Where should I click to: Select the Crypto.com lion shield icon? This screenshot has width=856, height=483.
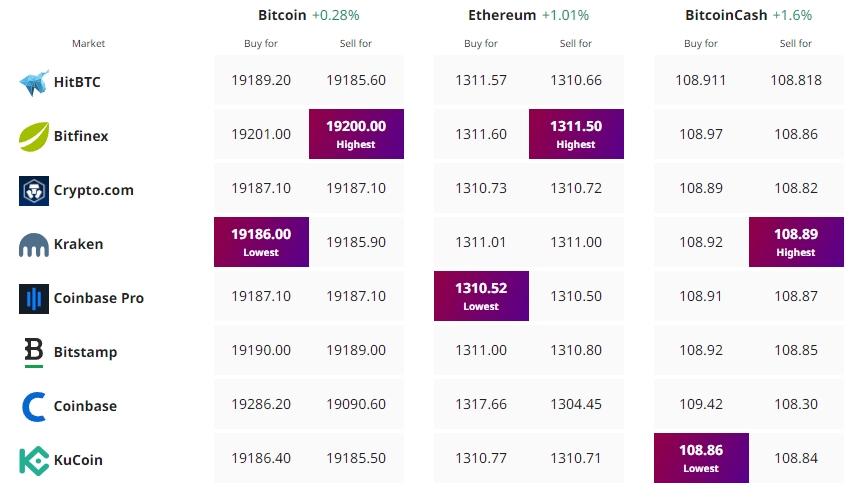(34, 190)
